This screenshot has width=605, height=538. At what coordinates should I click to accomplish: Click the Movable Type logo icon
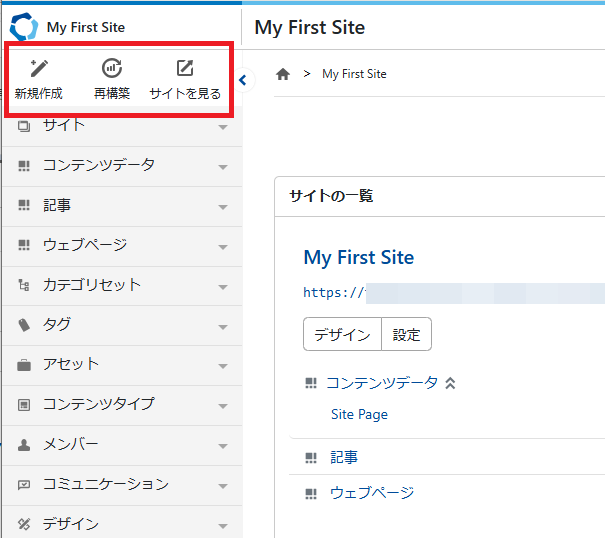24,27
